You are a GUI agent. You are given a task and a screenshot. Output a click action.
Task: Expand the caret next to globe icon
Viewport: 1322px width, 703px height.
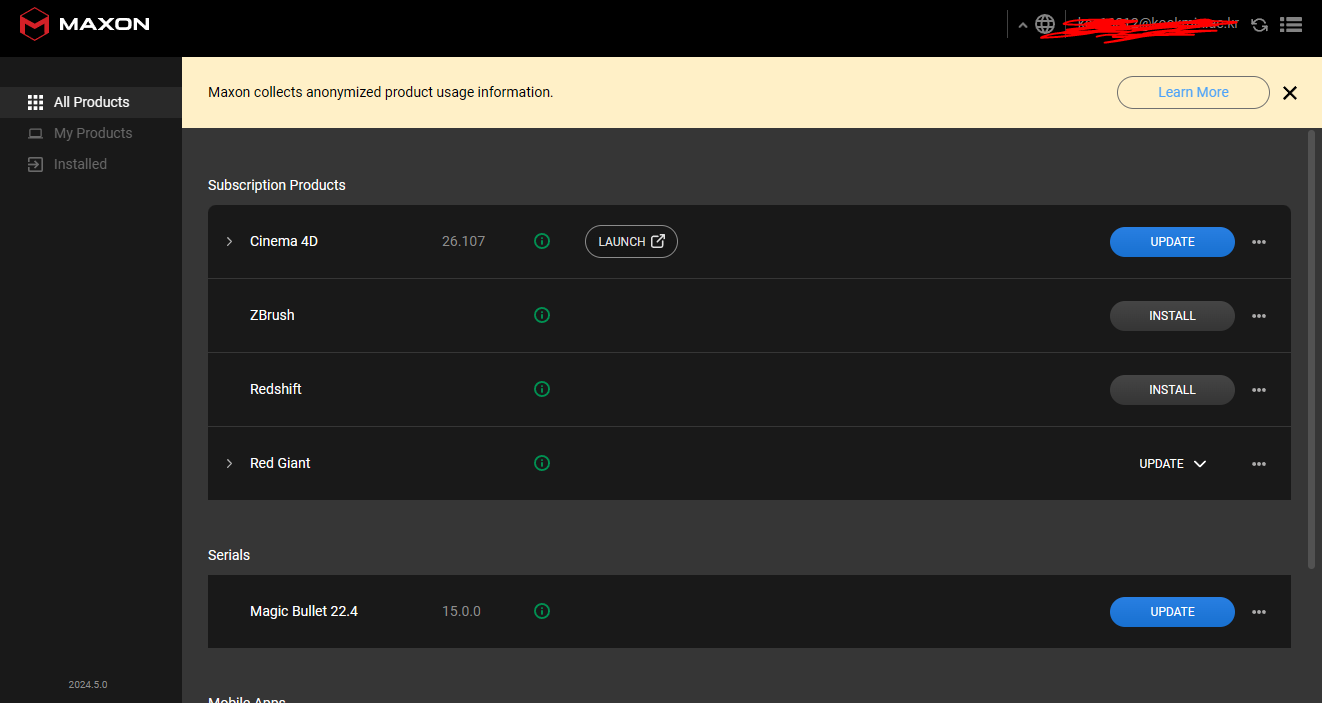pos(1022,25)
